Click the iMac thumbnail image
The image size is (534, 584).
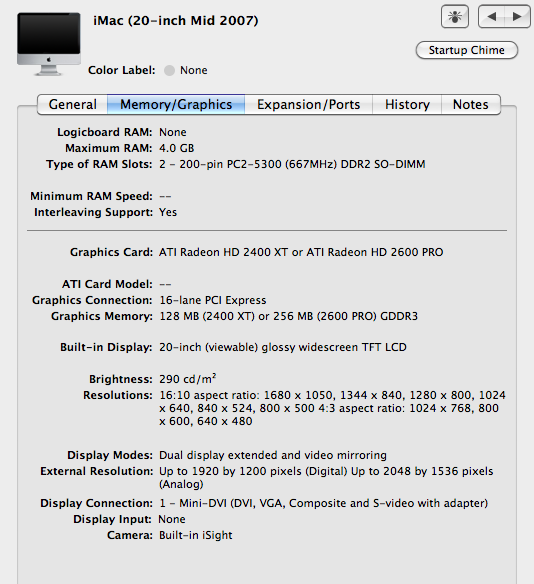click(x=49, y=44)
